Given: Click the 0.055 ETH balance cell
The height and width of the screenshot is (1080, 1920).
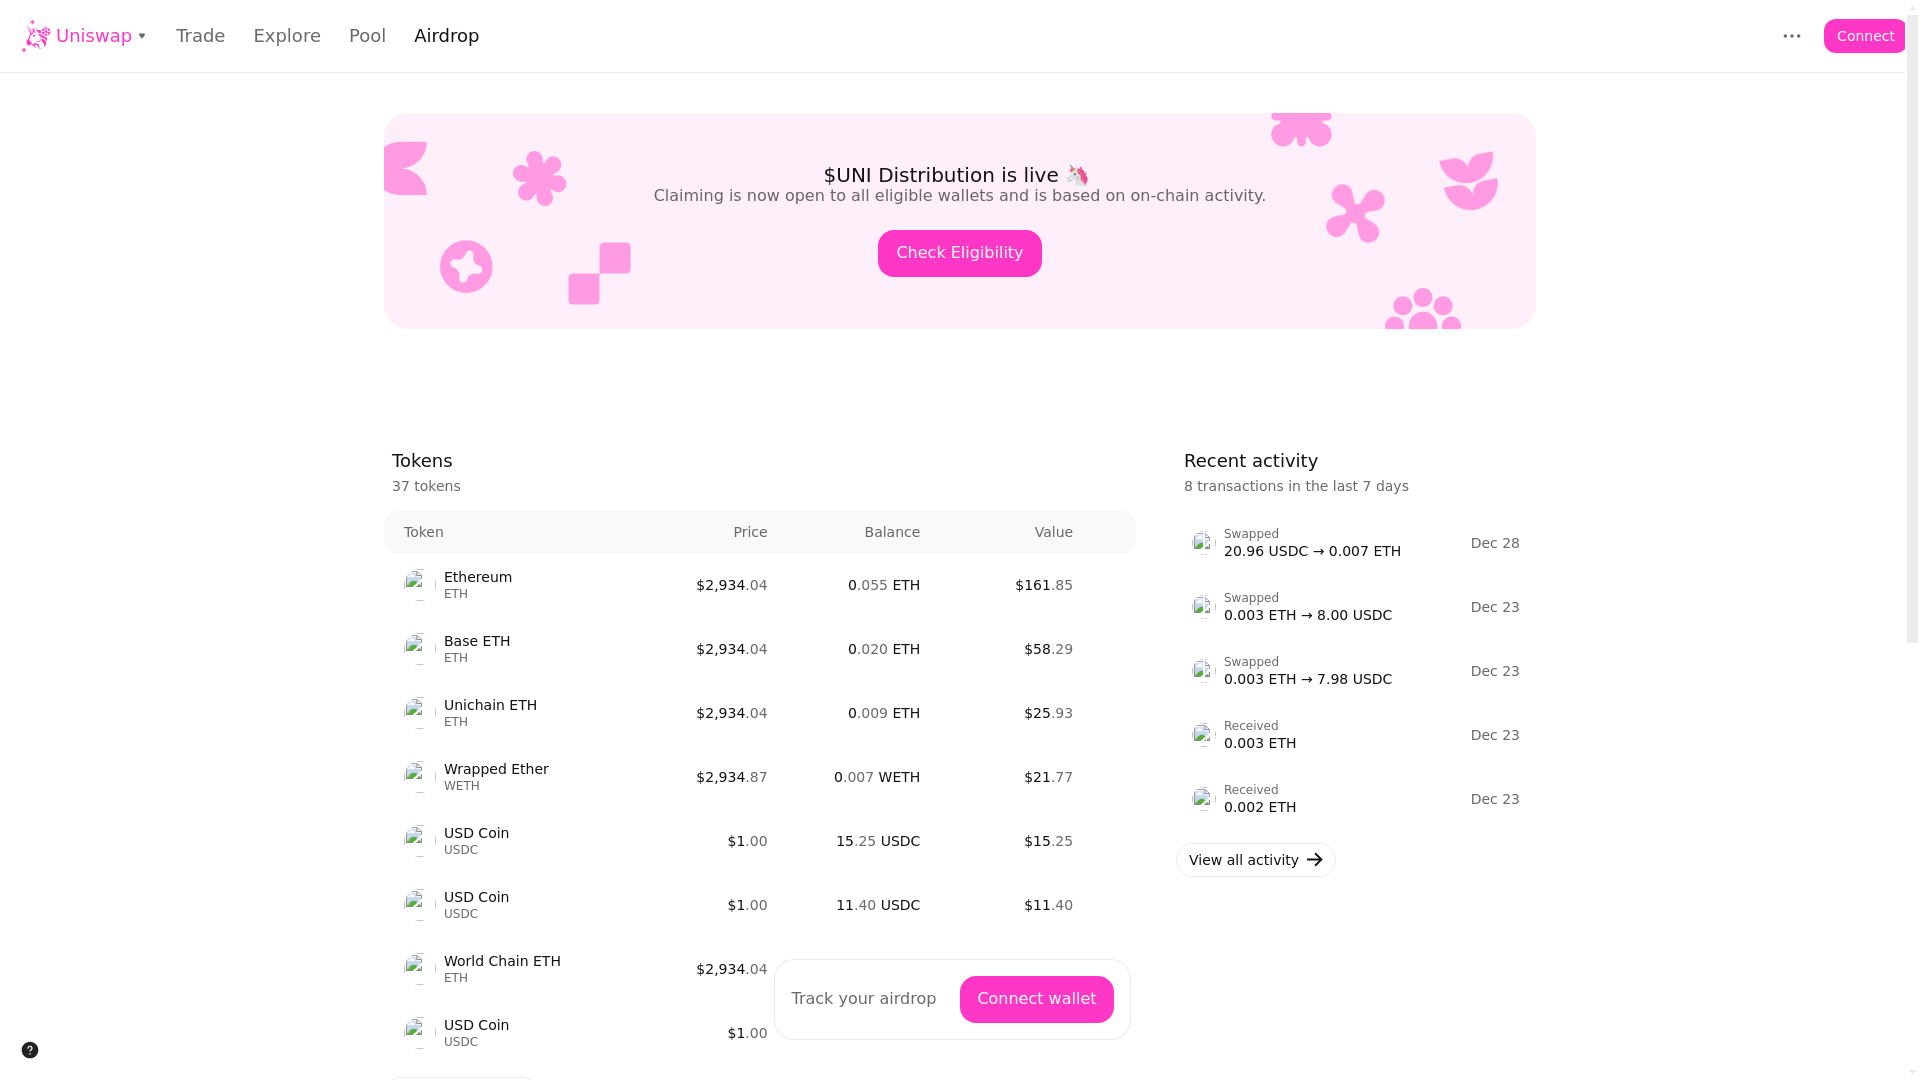Looking at the screenshot, I should tap(884, 585).
